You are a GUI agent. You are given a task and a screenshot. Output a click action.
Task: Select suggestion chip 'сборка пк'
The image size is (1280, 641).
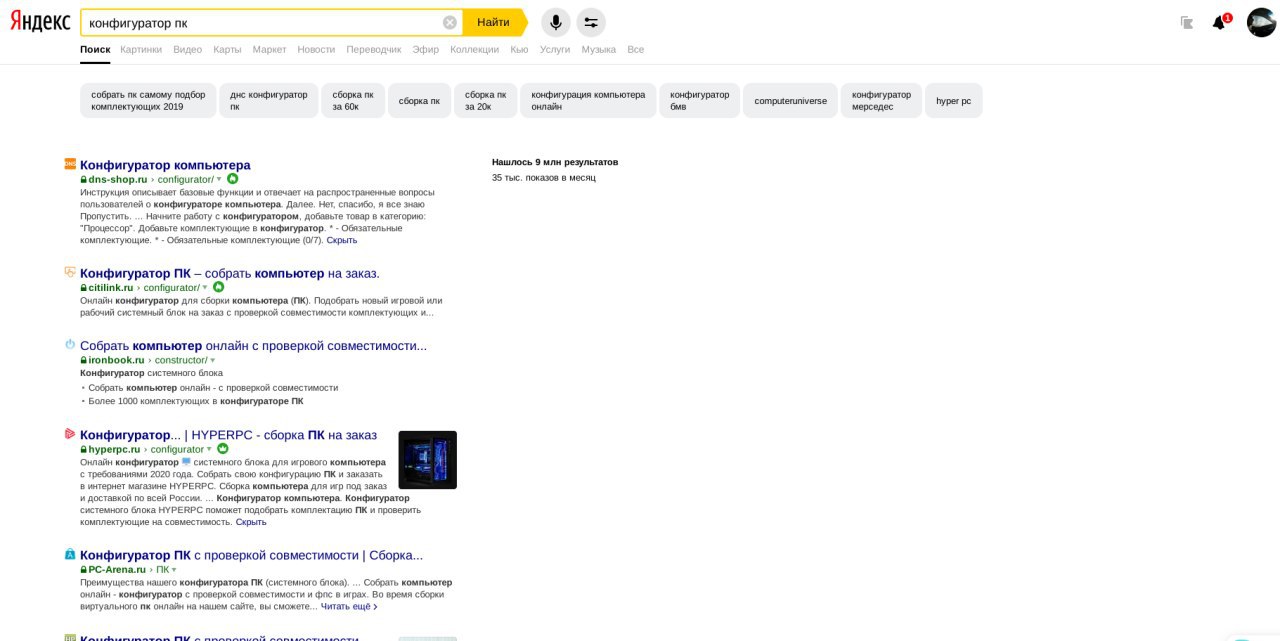pos(419,100)
